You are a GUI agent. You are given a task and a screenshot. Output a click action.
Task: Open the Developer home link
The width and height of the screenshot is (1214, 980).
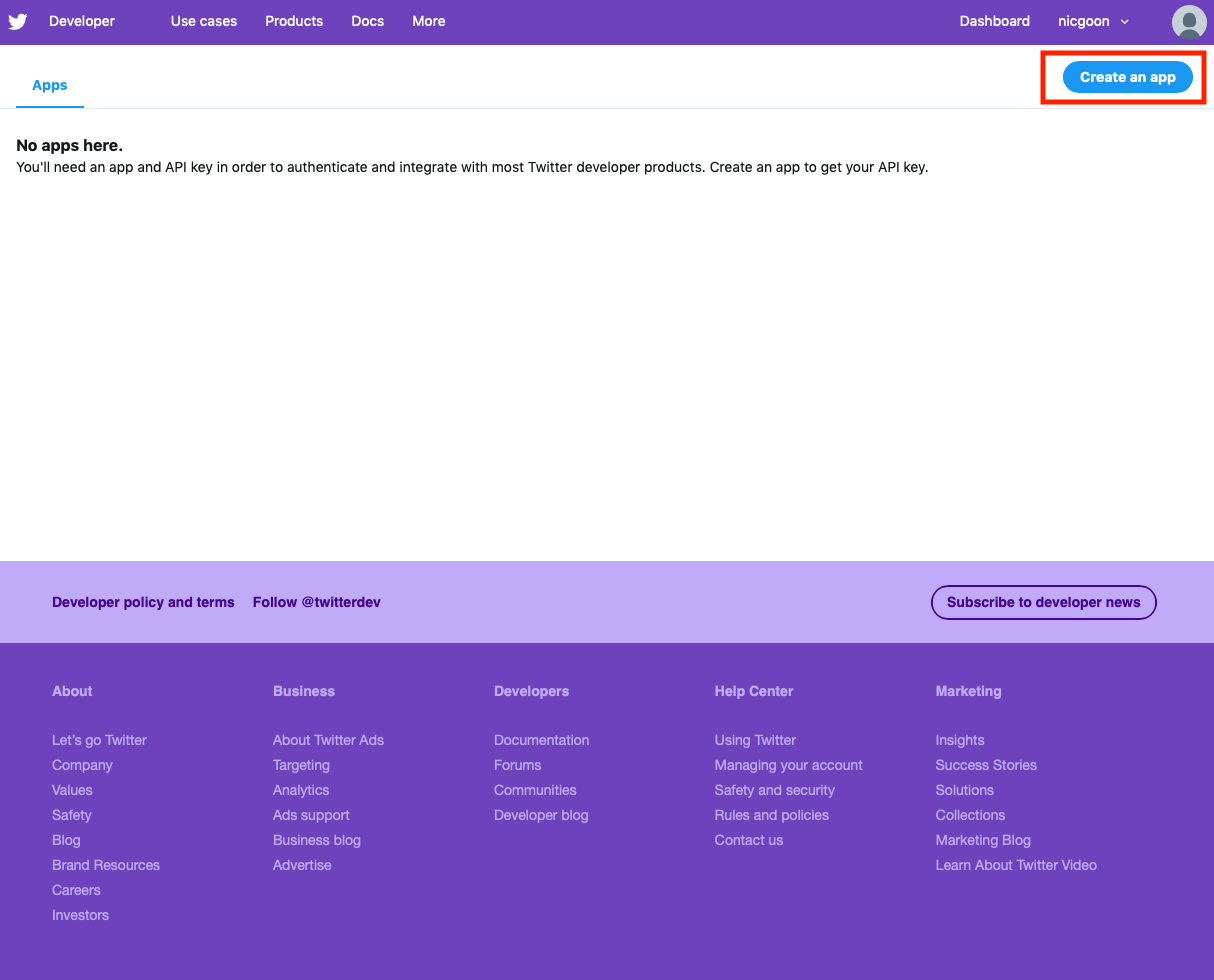[82, 21]
